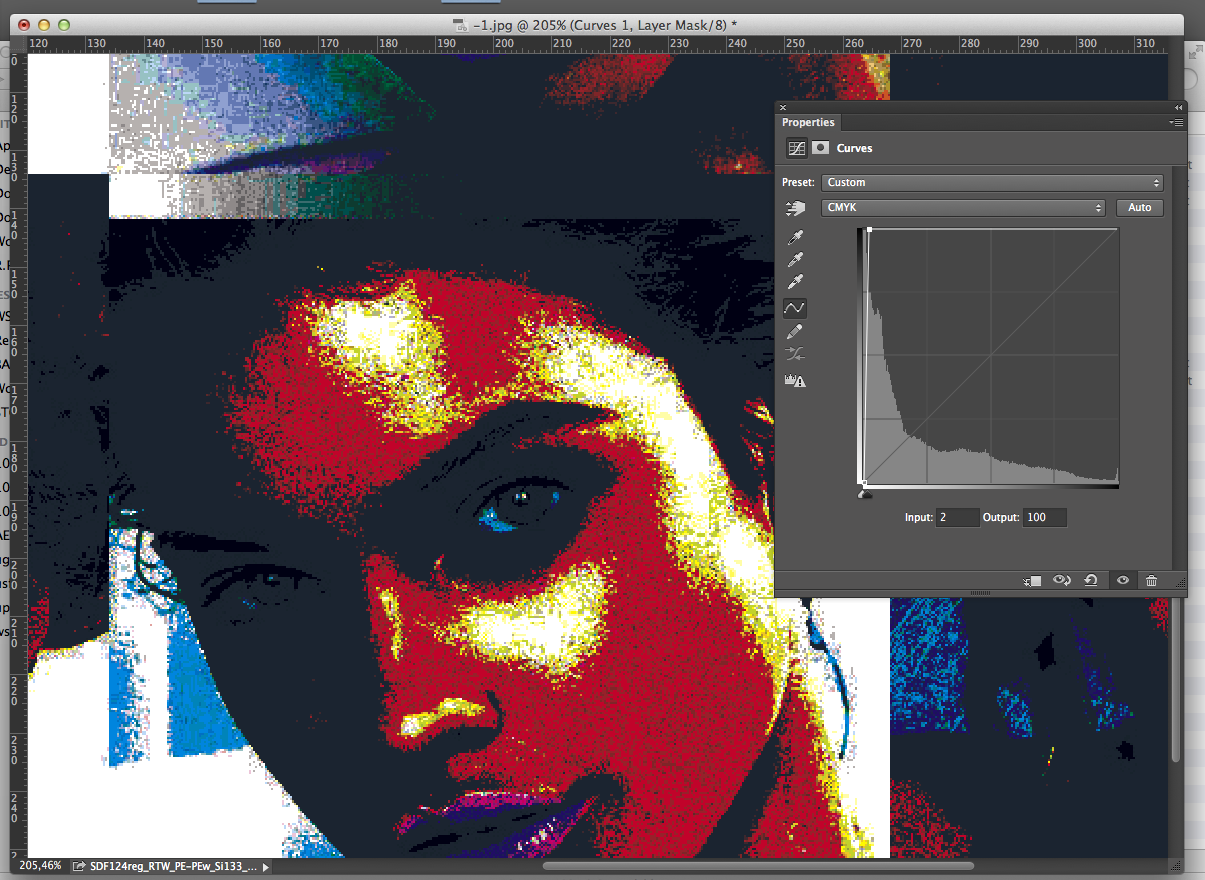Select the pencil draw-curve tool
The image size is (1205, 880).
(796, 332)
